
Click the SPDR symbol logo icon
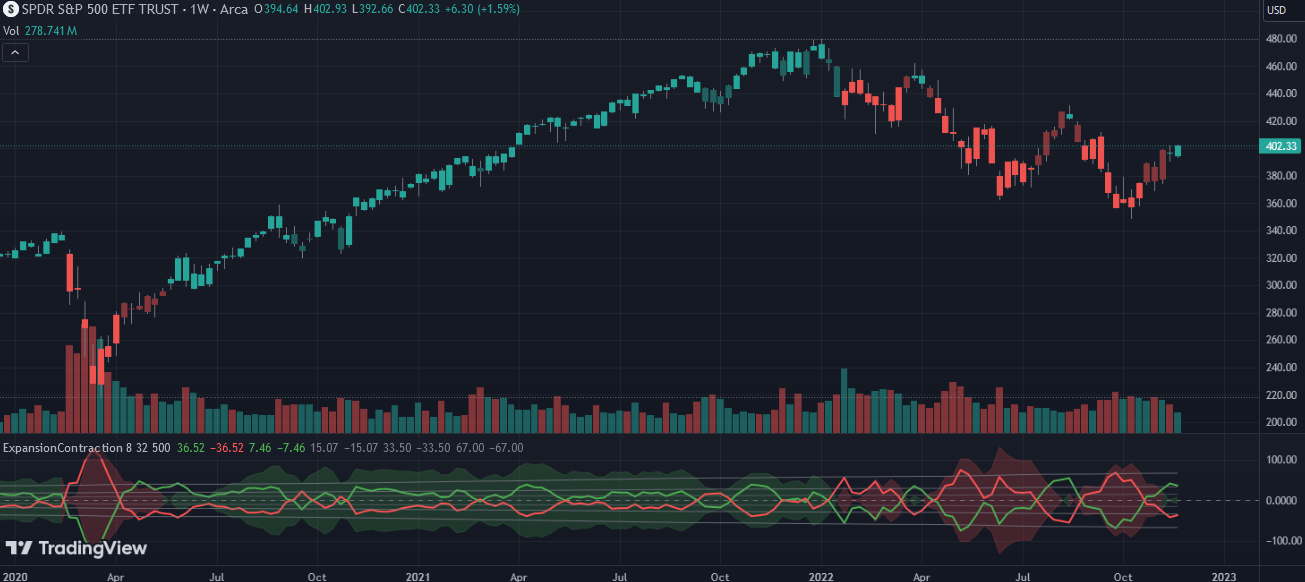coord(10,9)
